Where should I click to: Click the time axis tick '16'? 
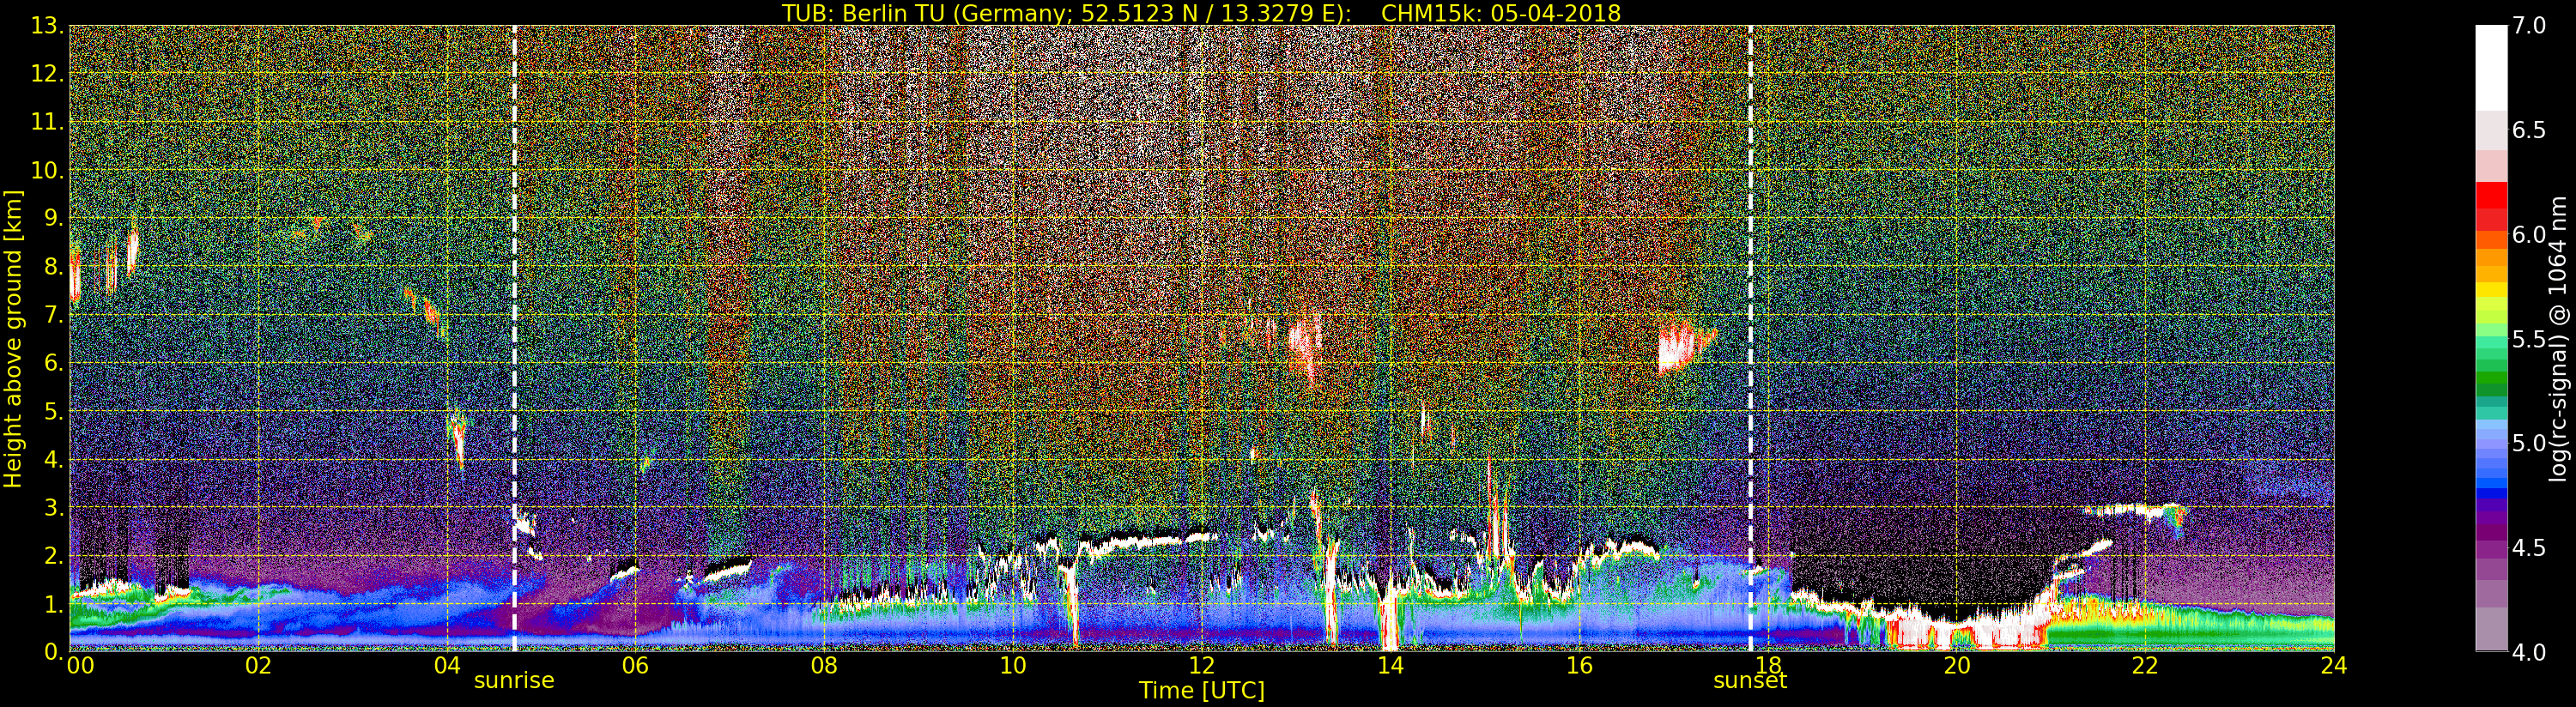tap(1579, 666)
